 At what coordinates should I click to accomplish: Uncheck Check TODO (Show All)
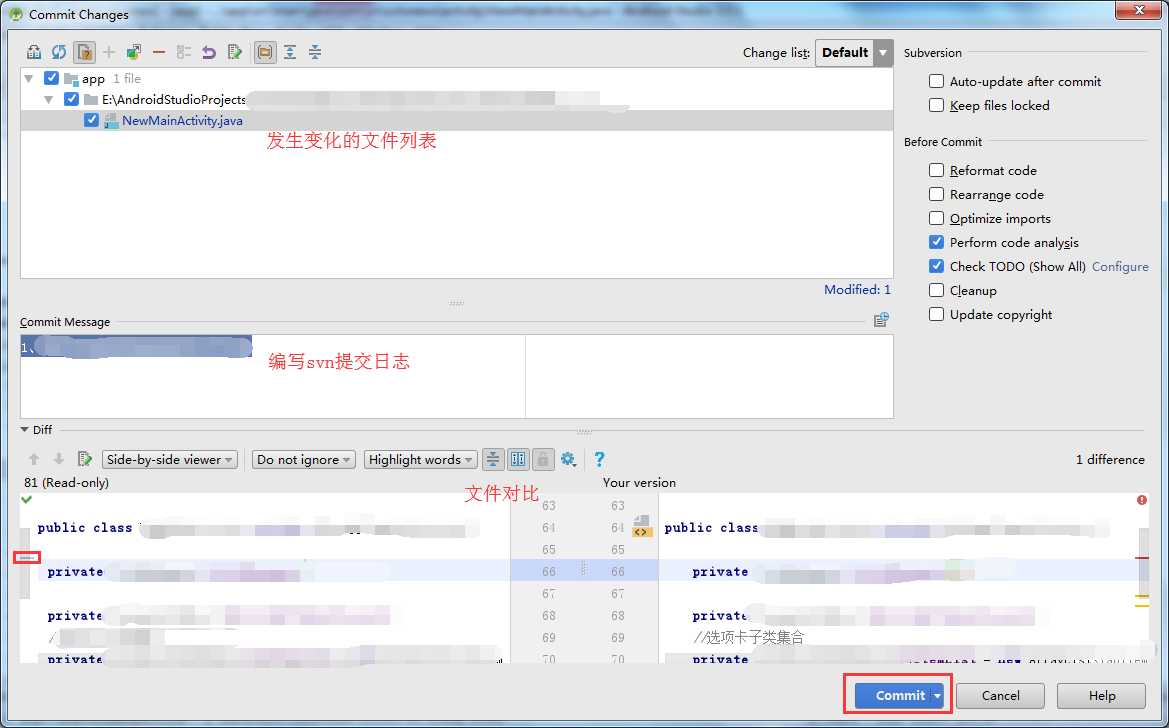click(936, 266)
